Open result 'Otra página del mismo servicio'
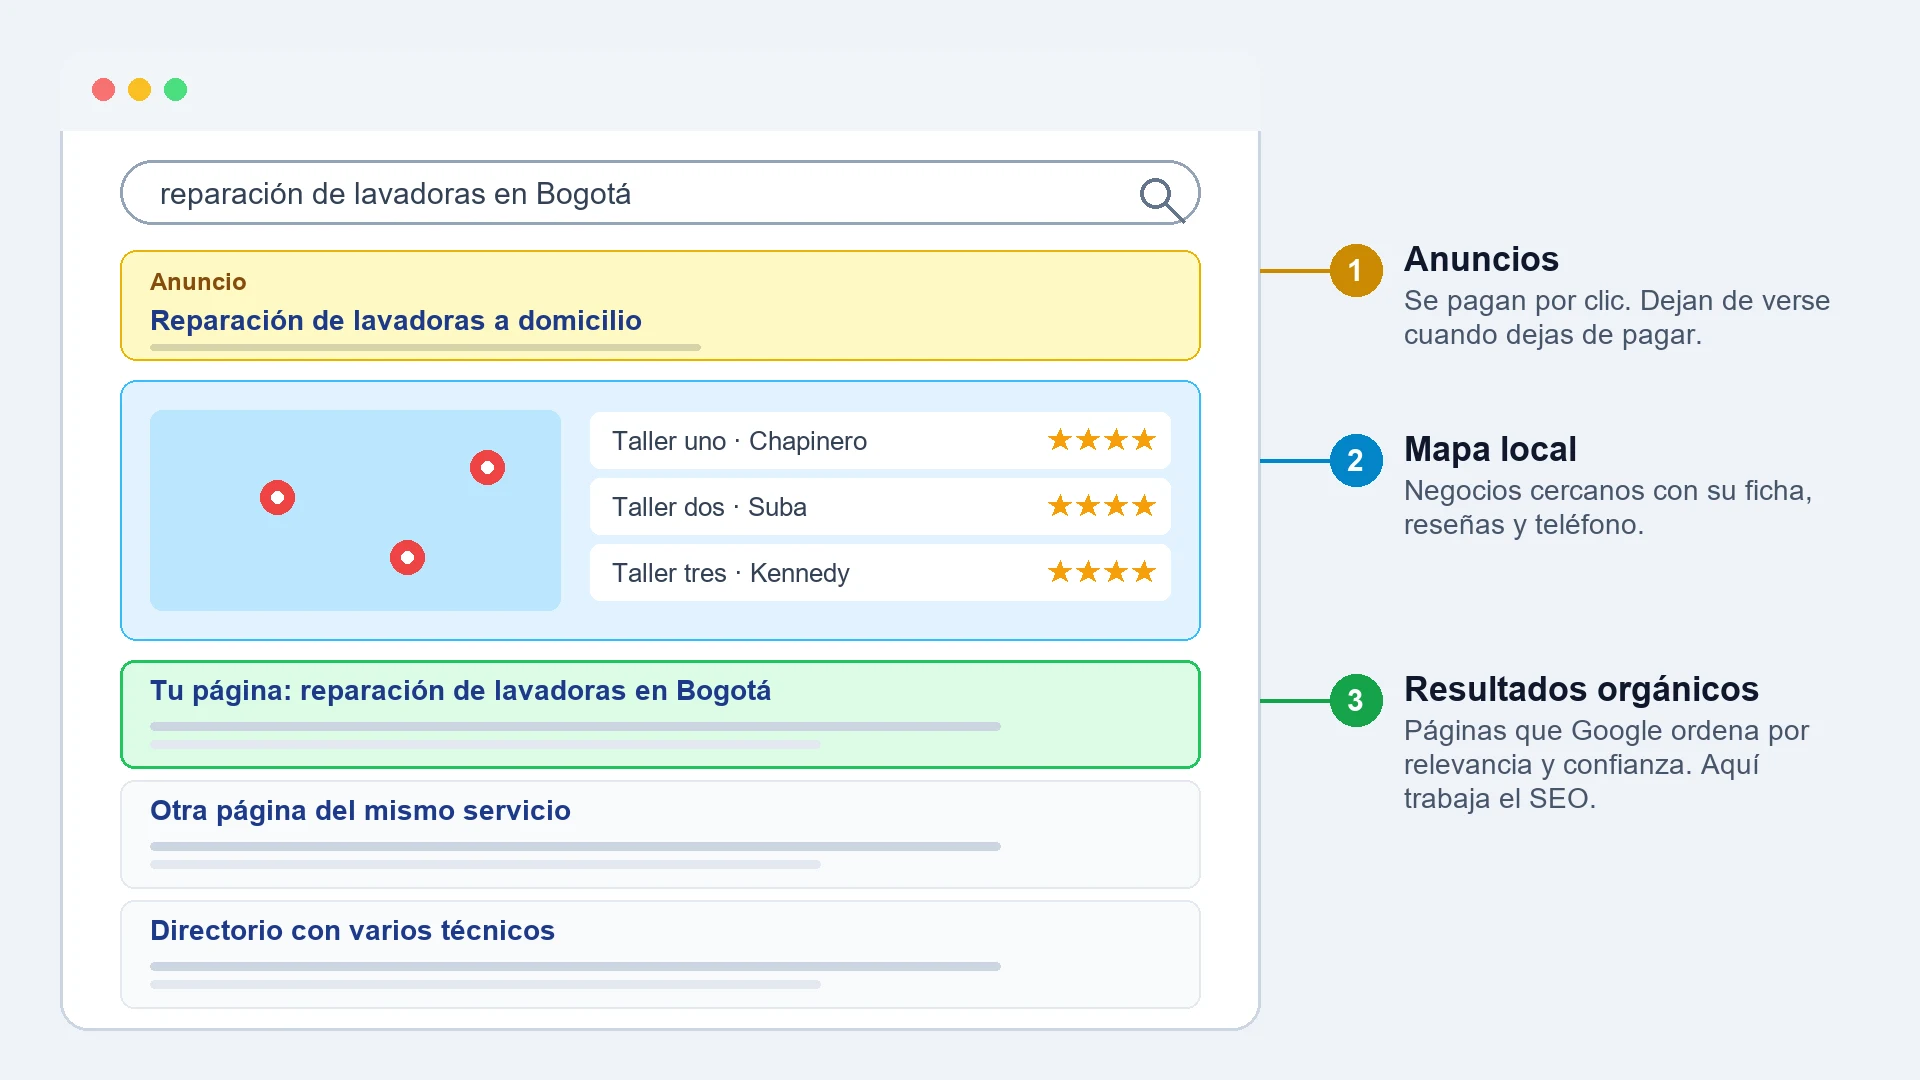Image resolution: width=1920 pixels, height=1080 pixels. [x=360, y=811]
